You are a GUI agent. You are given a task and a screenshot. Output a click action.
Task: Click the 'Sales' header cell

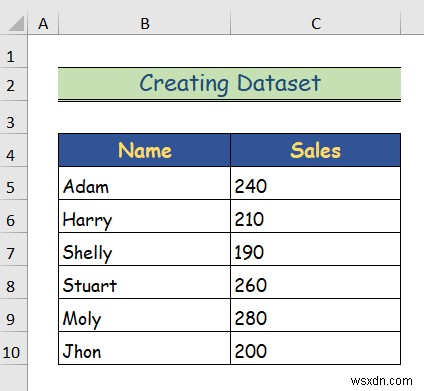coord(316,150)
